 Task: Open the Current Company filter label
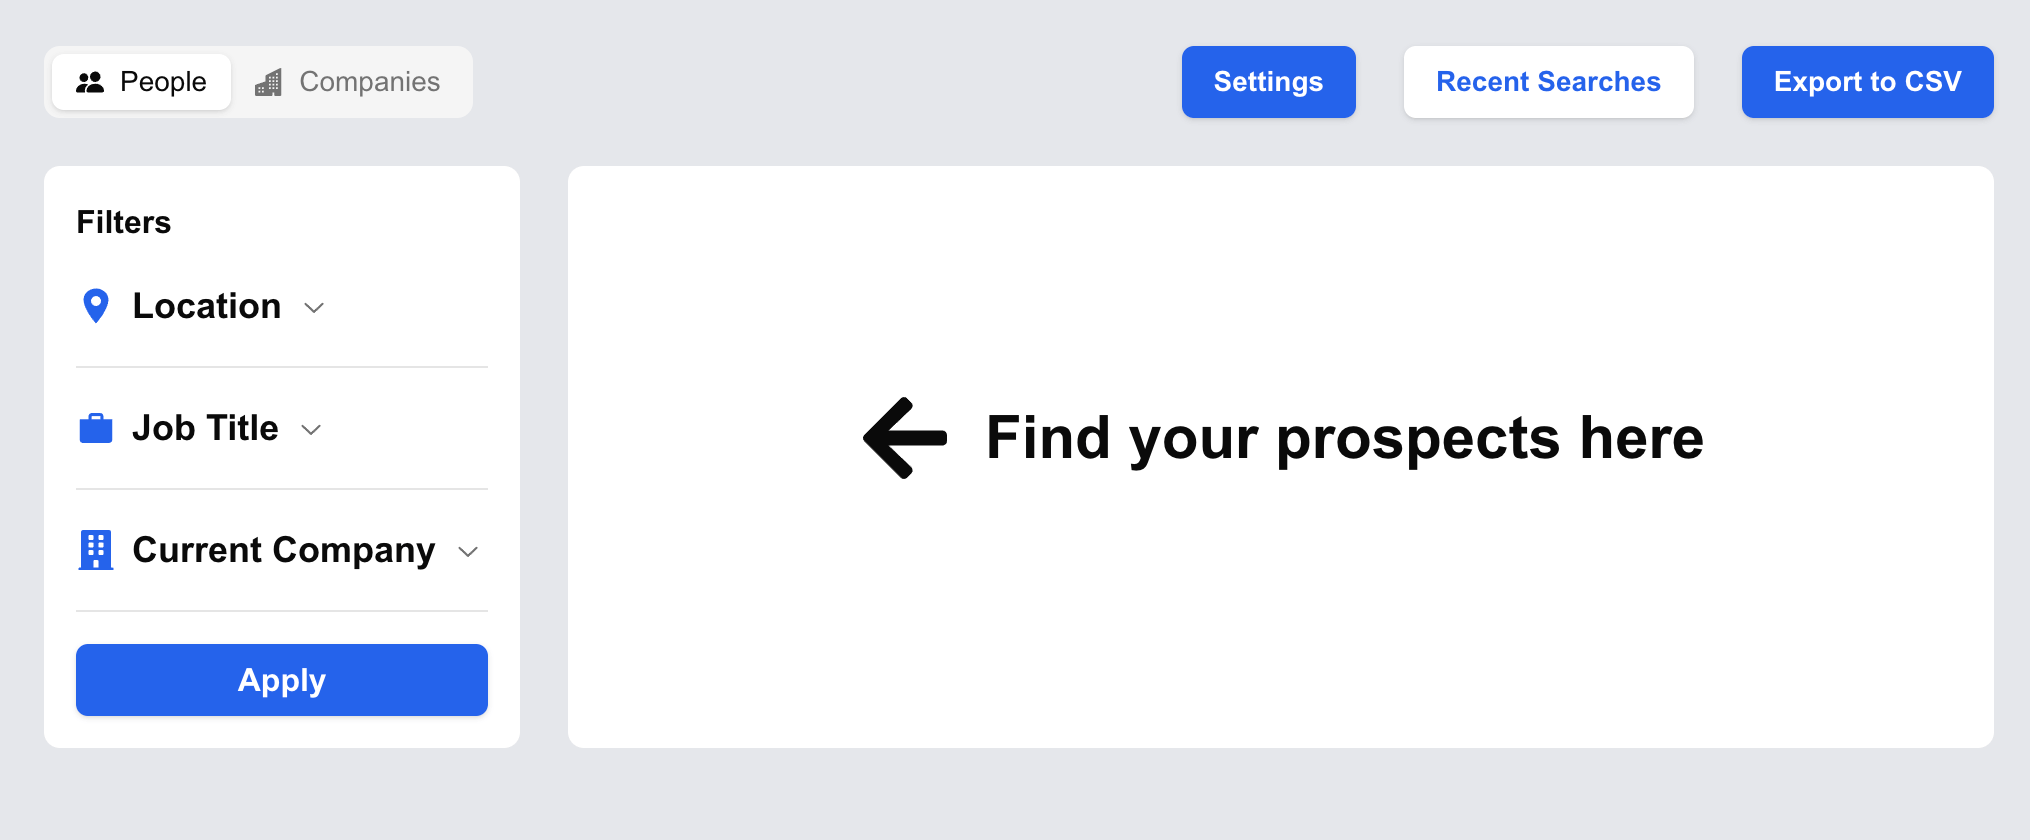click(284, 550)
